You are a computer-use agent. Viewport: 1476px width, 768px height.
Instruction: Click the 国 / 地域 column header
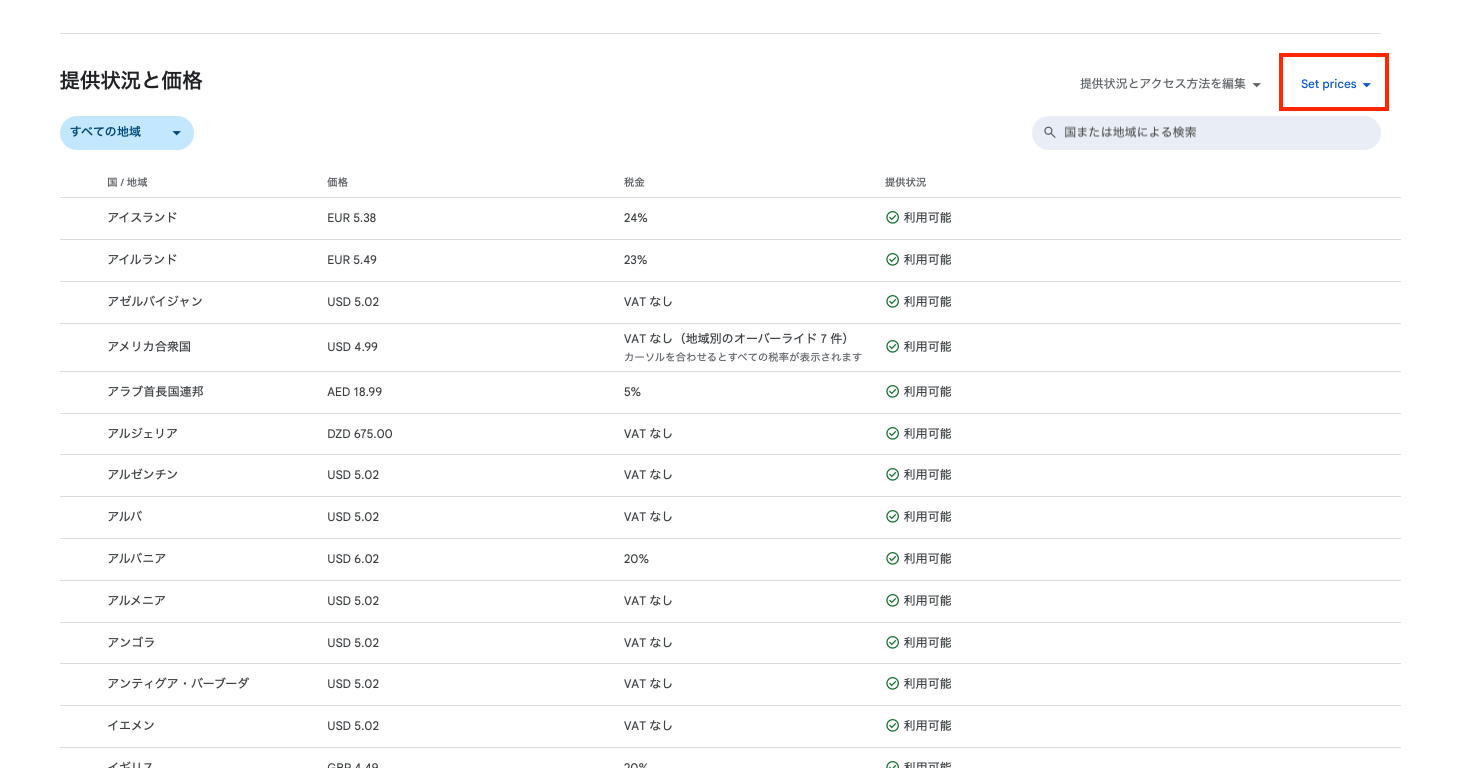(x=127, y=183)
